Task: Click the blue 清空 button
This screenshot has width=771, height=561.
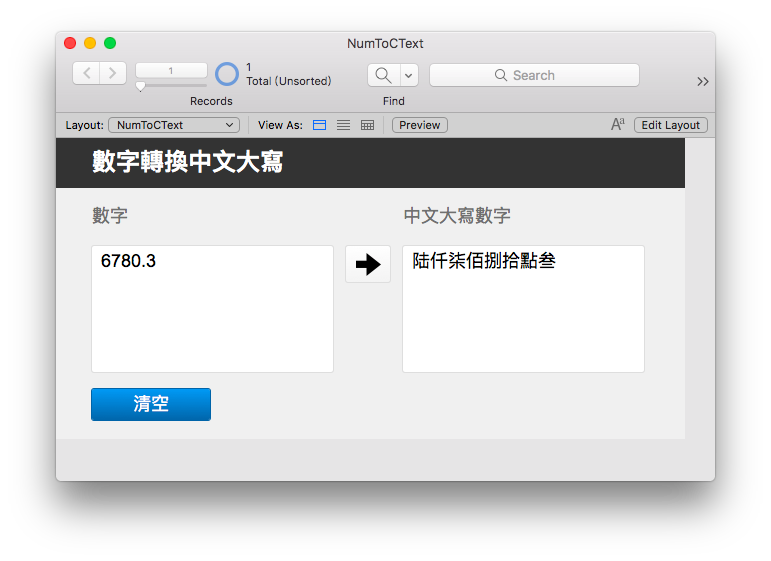Action: point(151,404)
